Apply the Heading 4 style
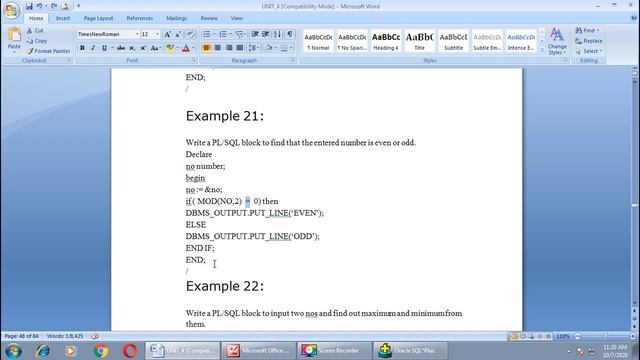 pyautogui.click(x=386, y=41)
